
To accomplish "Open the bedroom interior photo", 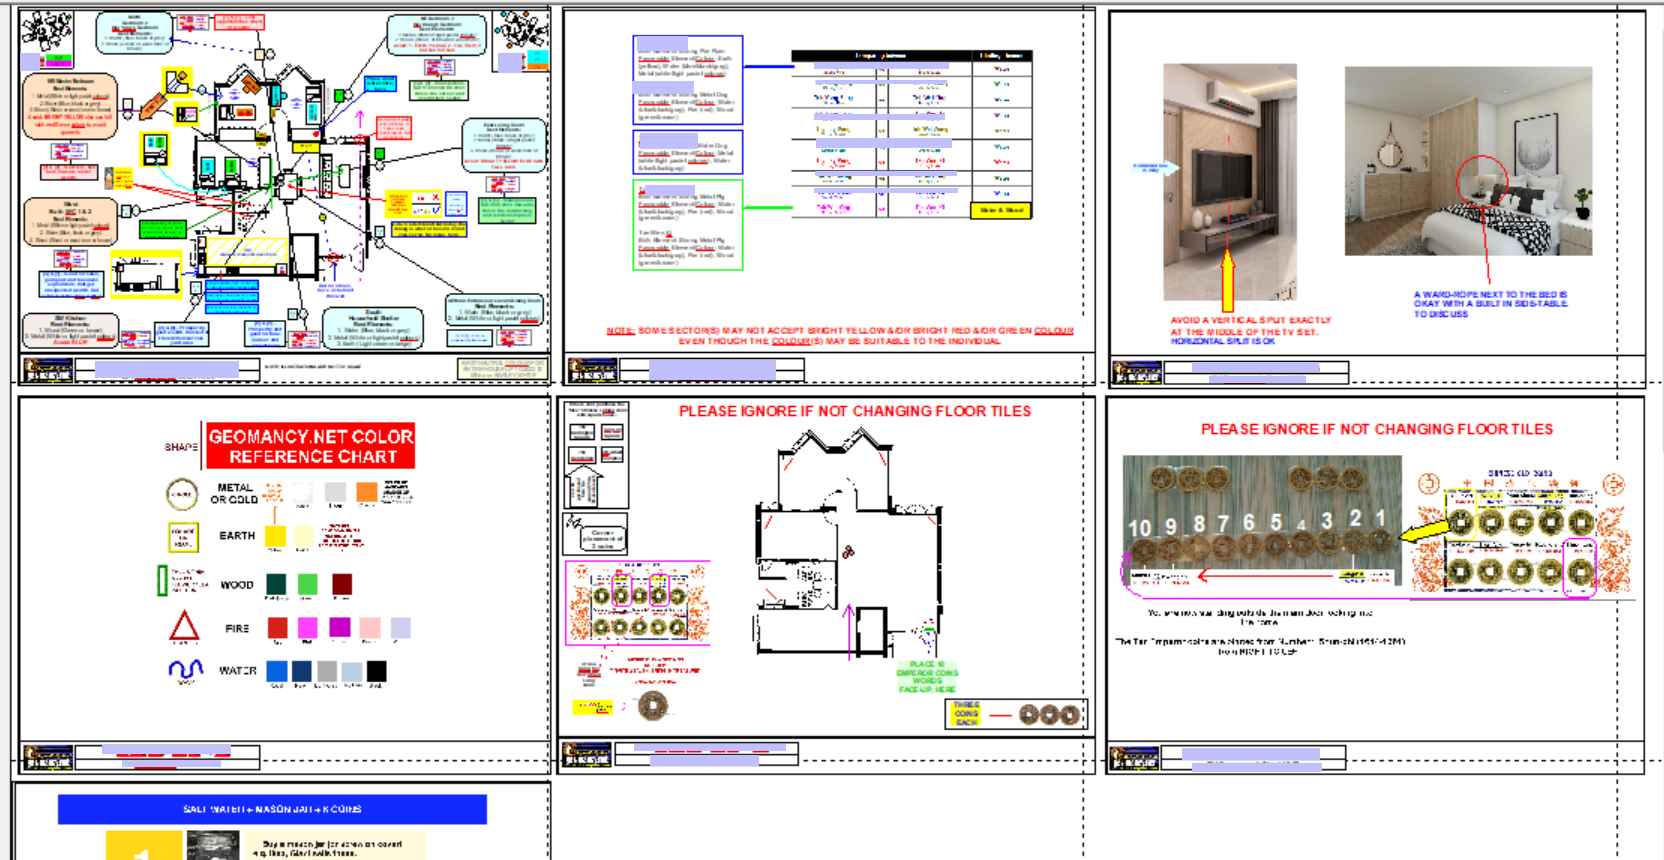I will pos(1467,161).
